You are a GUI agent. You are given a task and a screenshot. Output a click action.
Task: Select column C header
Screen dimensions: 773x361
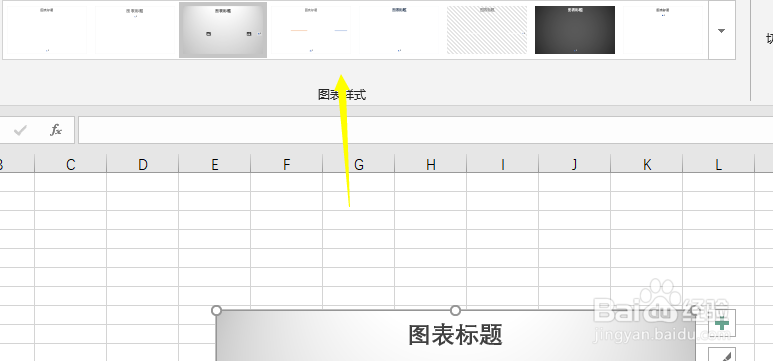[70, 164]
